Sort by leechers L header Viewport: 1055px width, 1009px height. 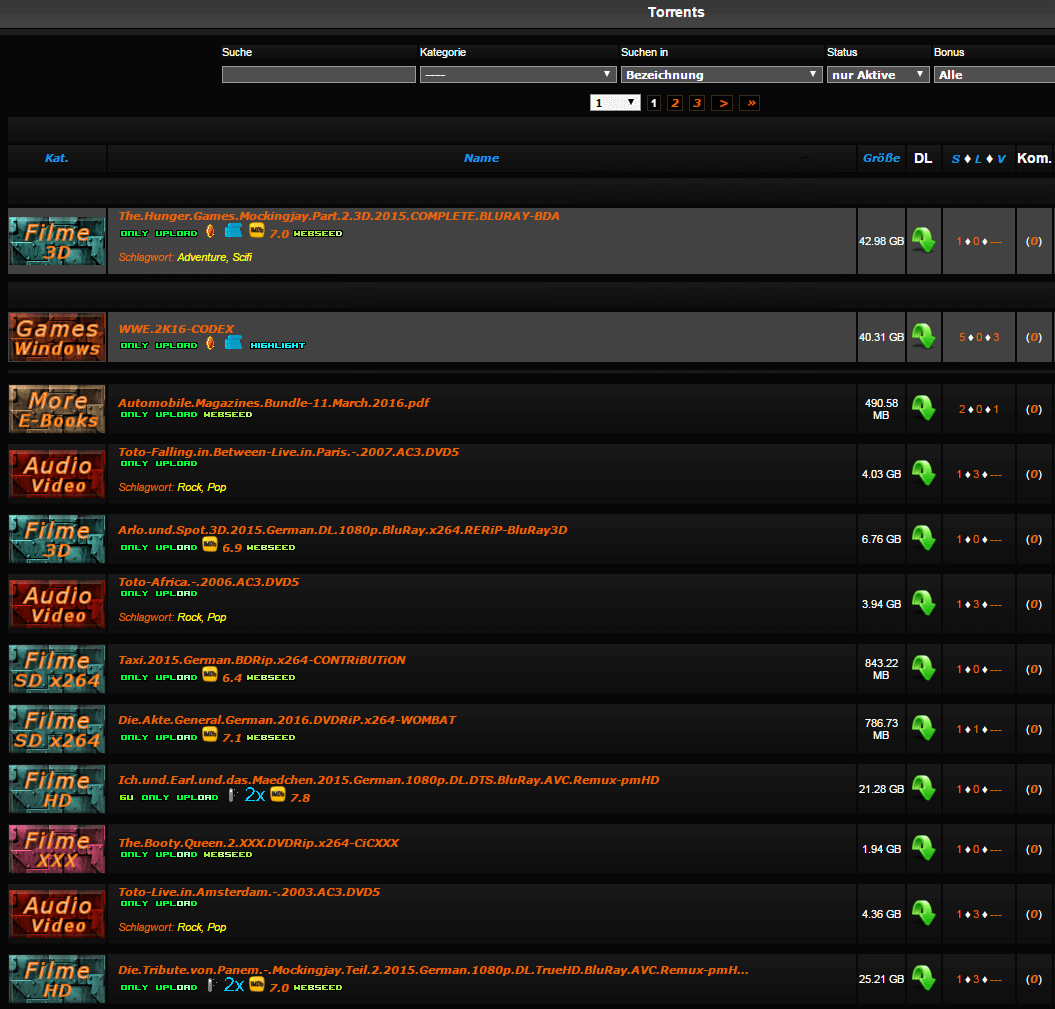click(x=978, y=159)
